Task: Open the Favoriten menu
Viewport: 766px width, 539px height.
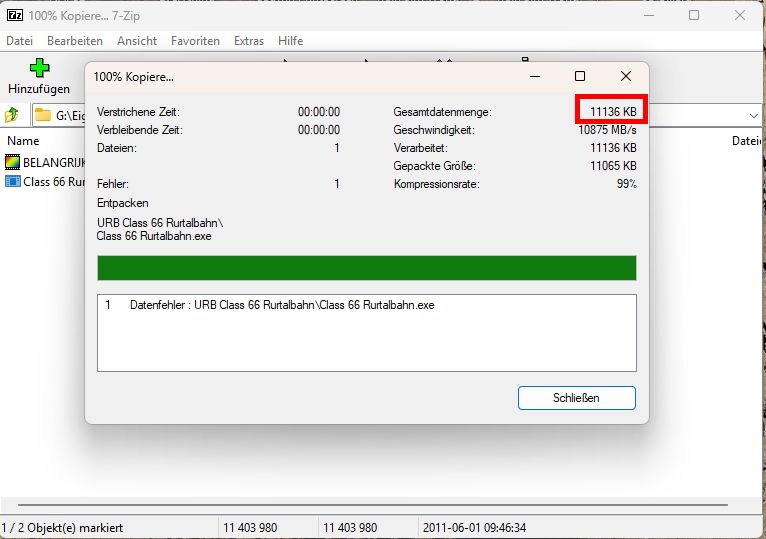Action: tap(195, 41)
